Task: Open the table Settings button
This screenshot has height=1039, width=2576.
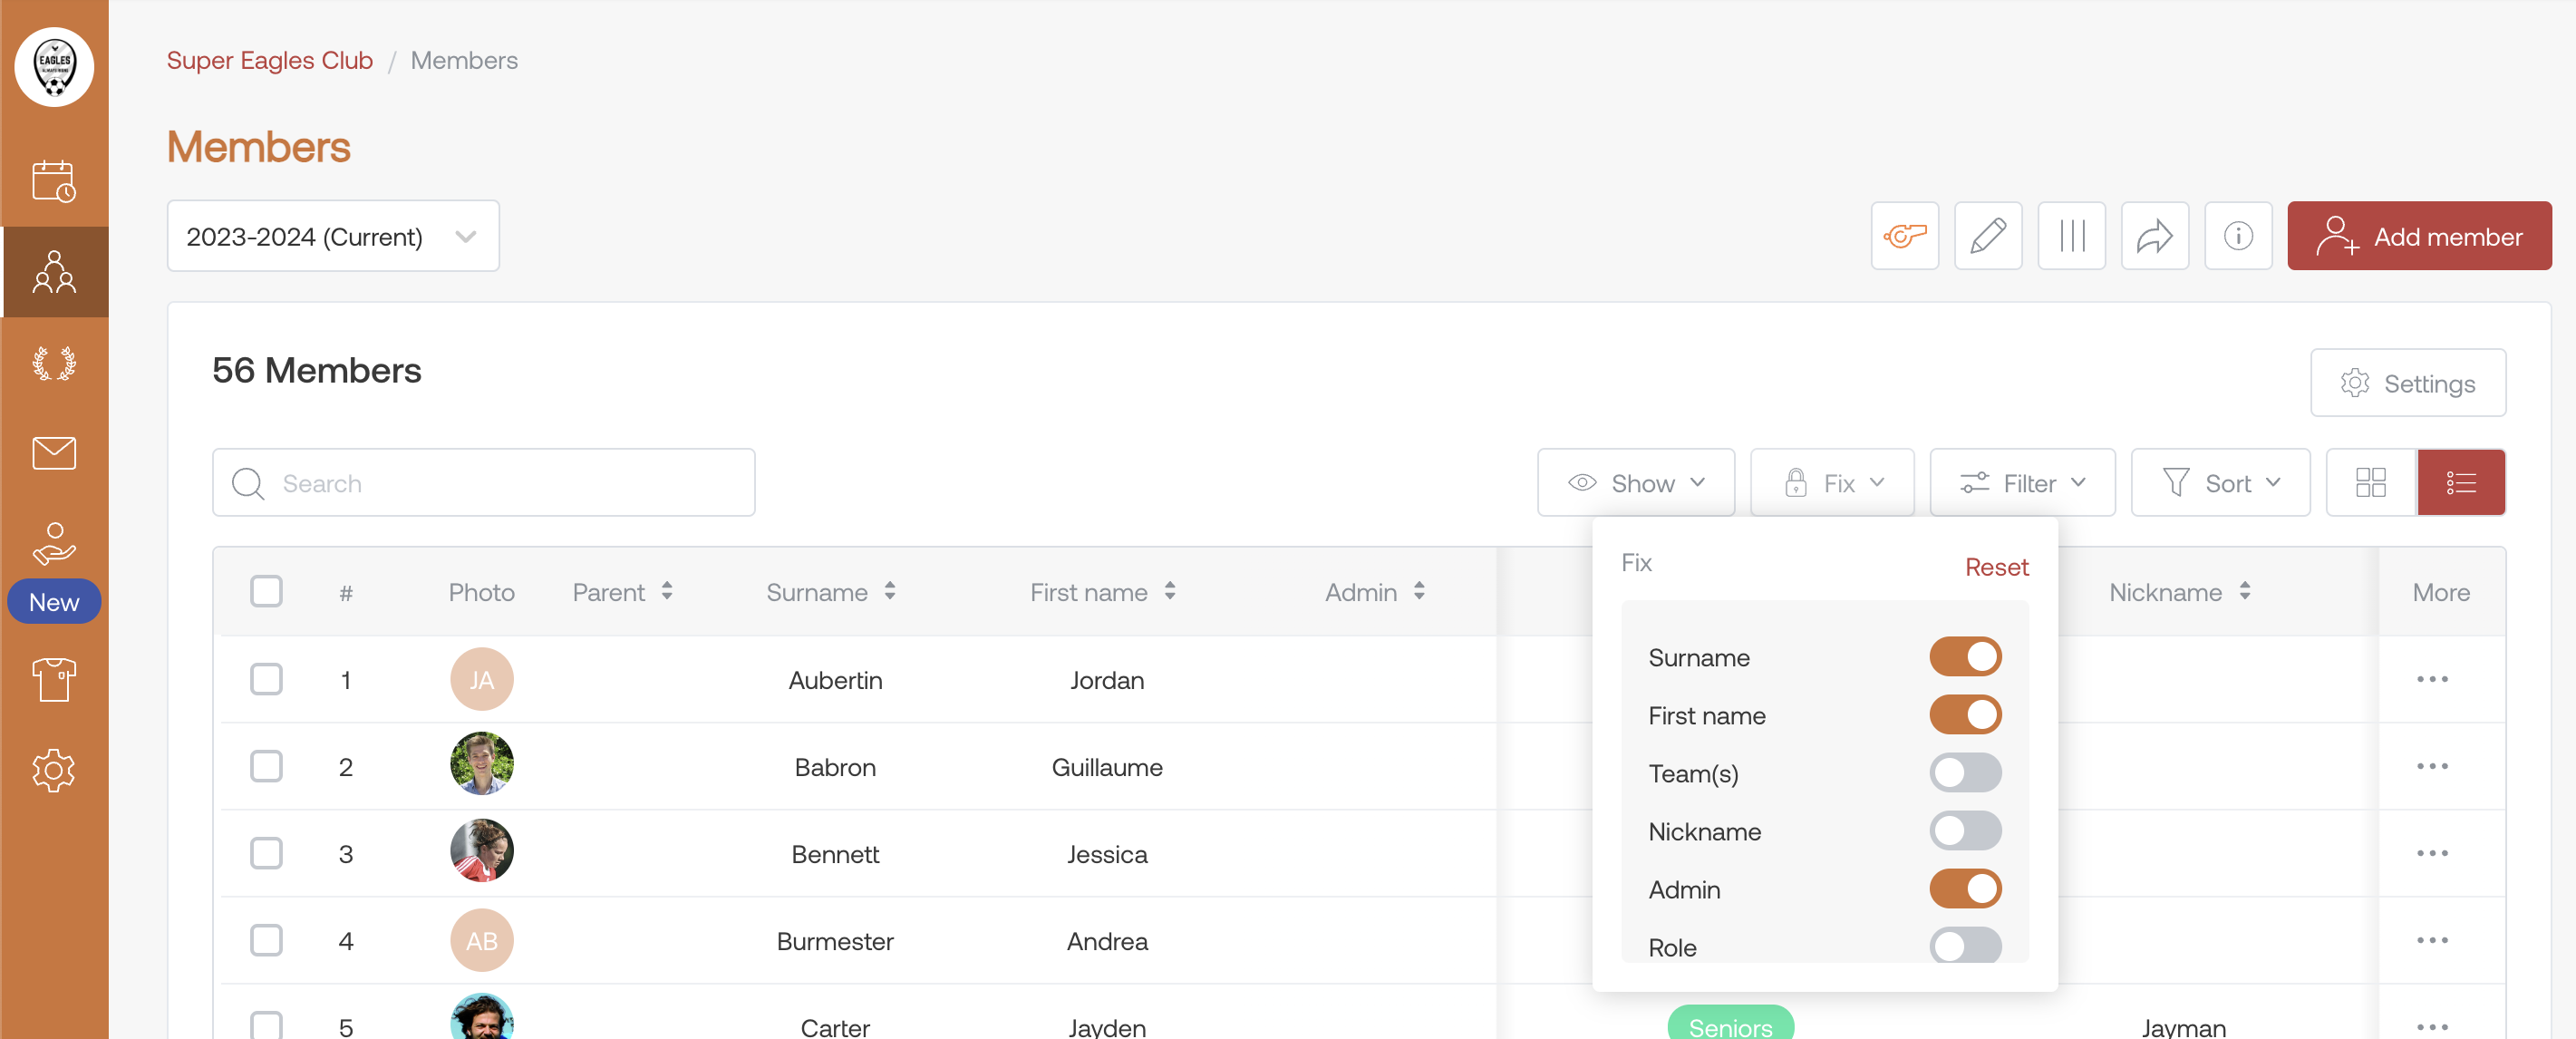Action: [2408, 383]
